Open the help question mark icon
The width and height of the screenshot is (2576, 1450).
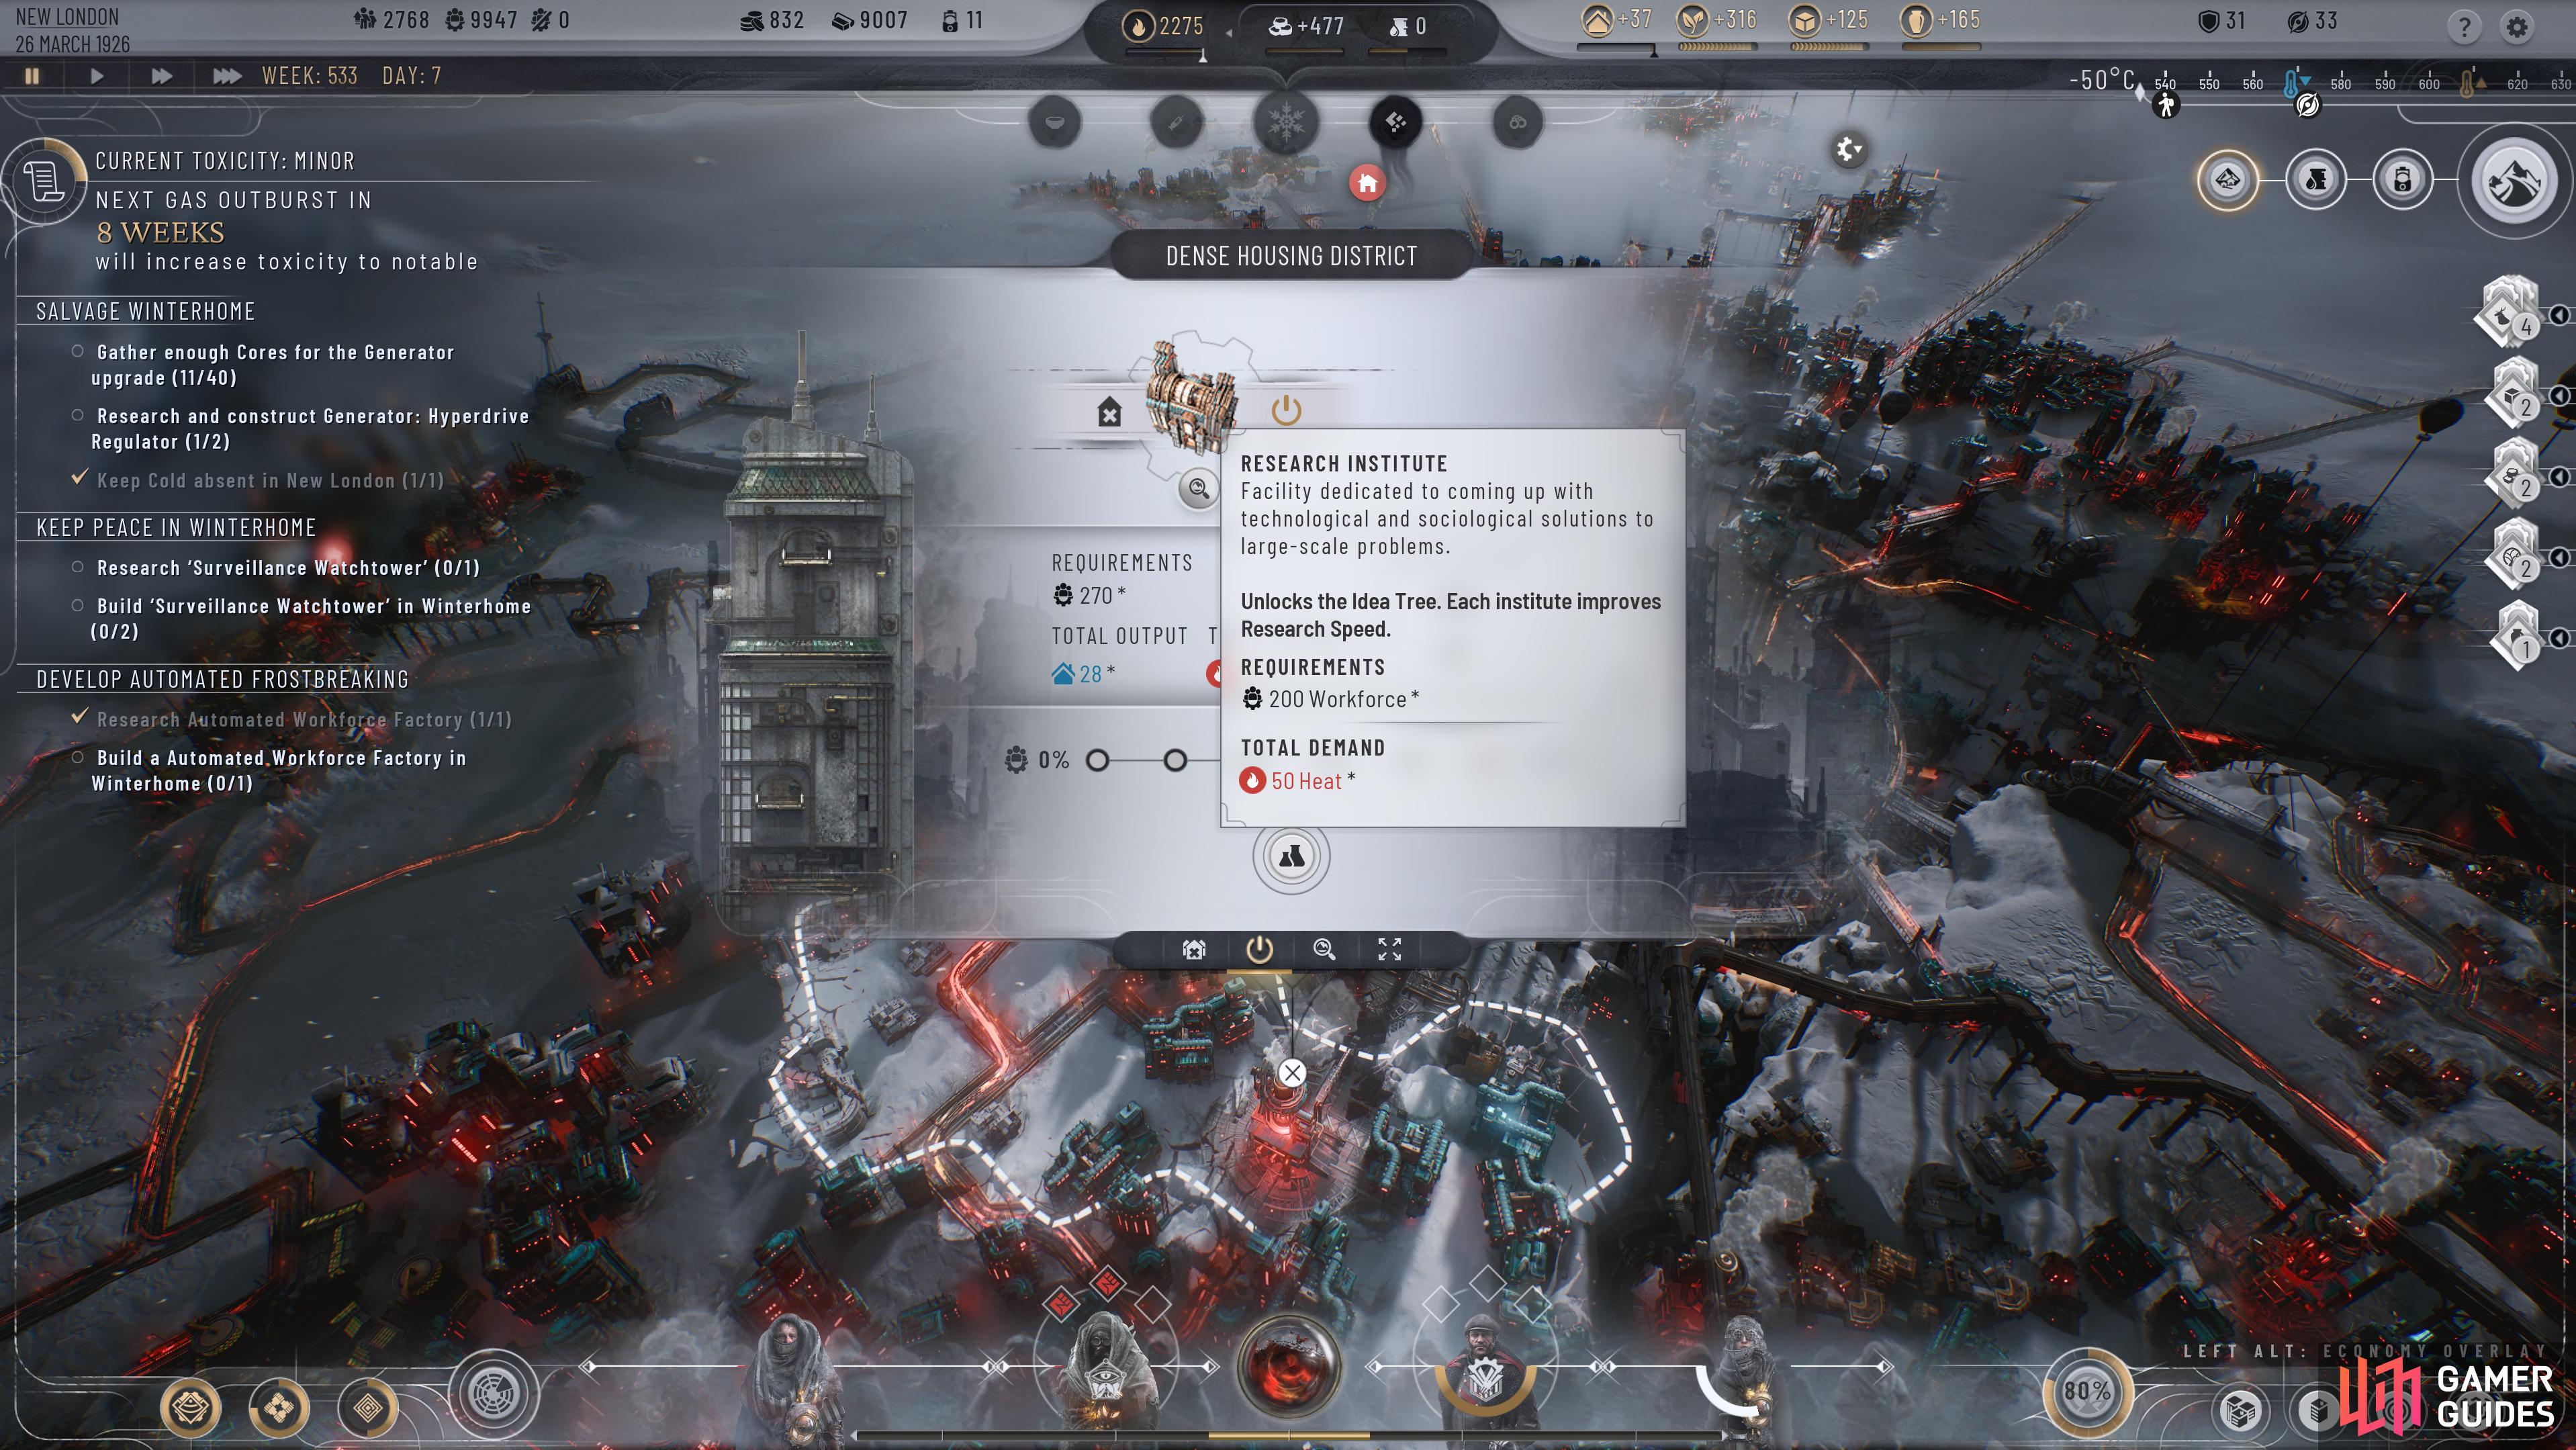click(2464, 27)
